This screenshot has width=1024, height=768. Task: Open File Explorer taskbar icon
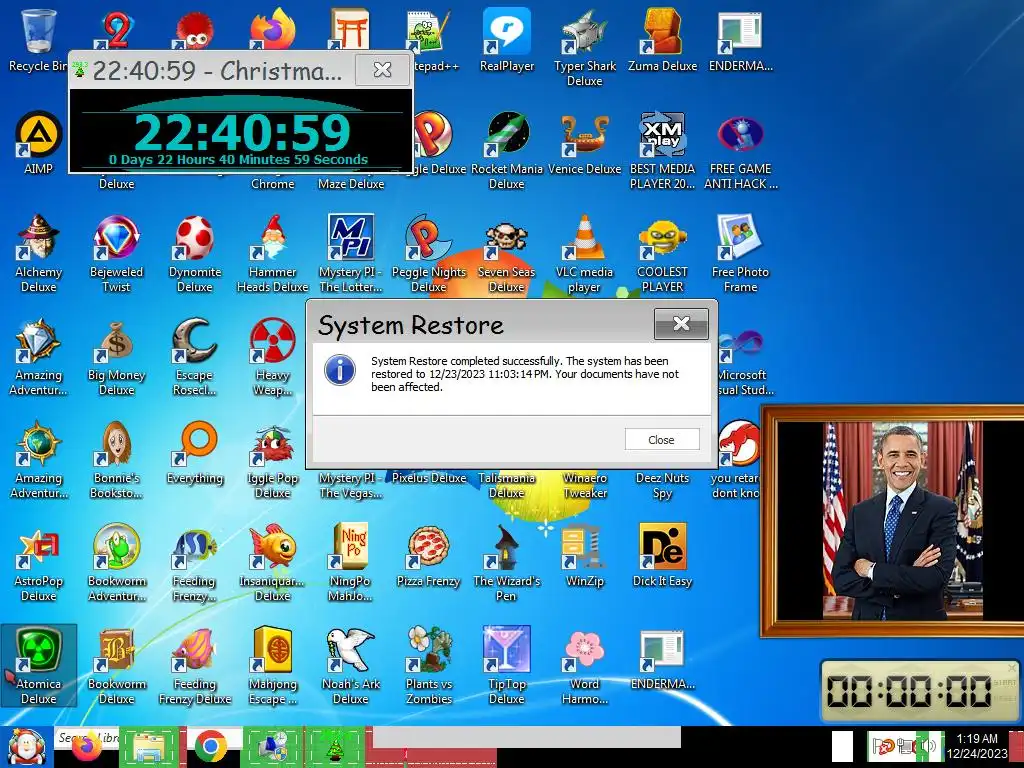click(x=148, y=747)
